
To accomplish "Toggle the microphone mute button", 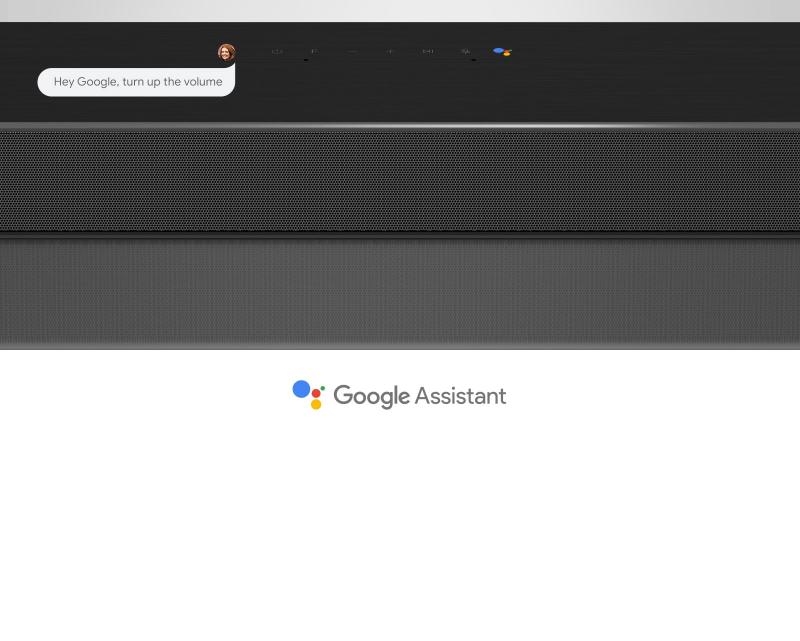I will [465, 52].
